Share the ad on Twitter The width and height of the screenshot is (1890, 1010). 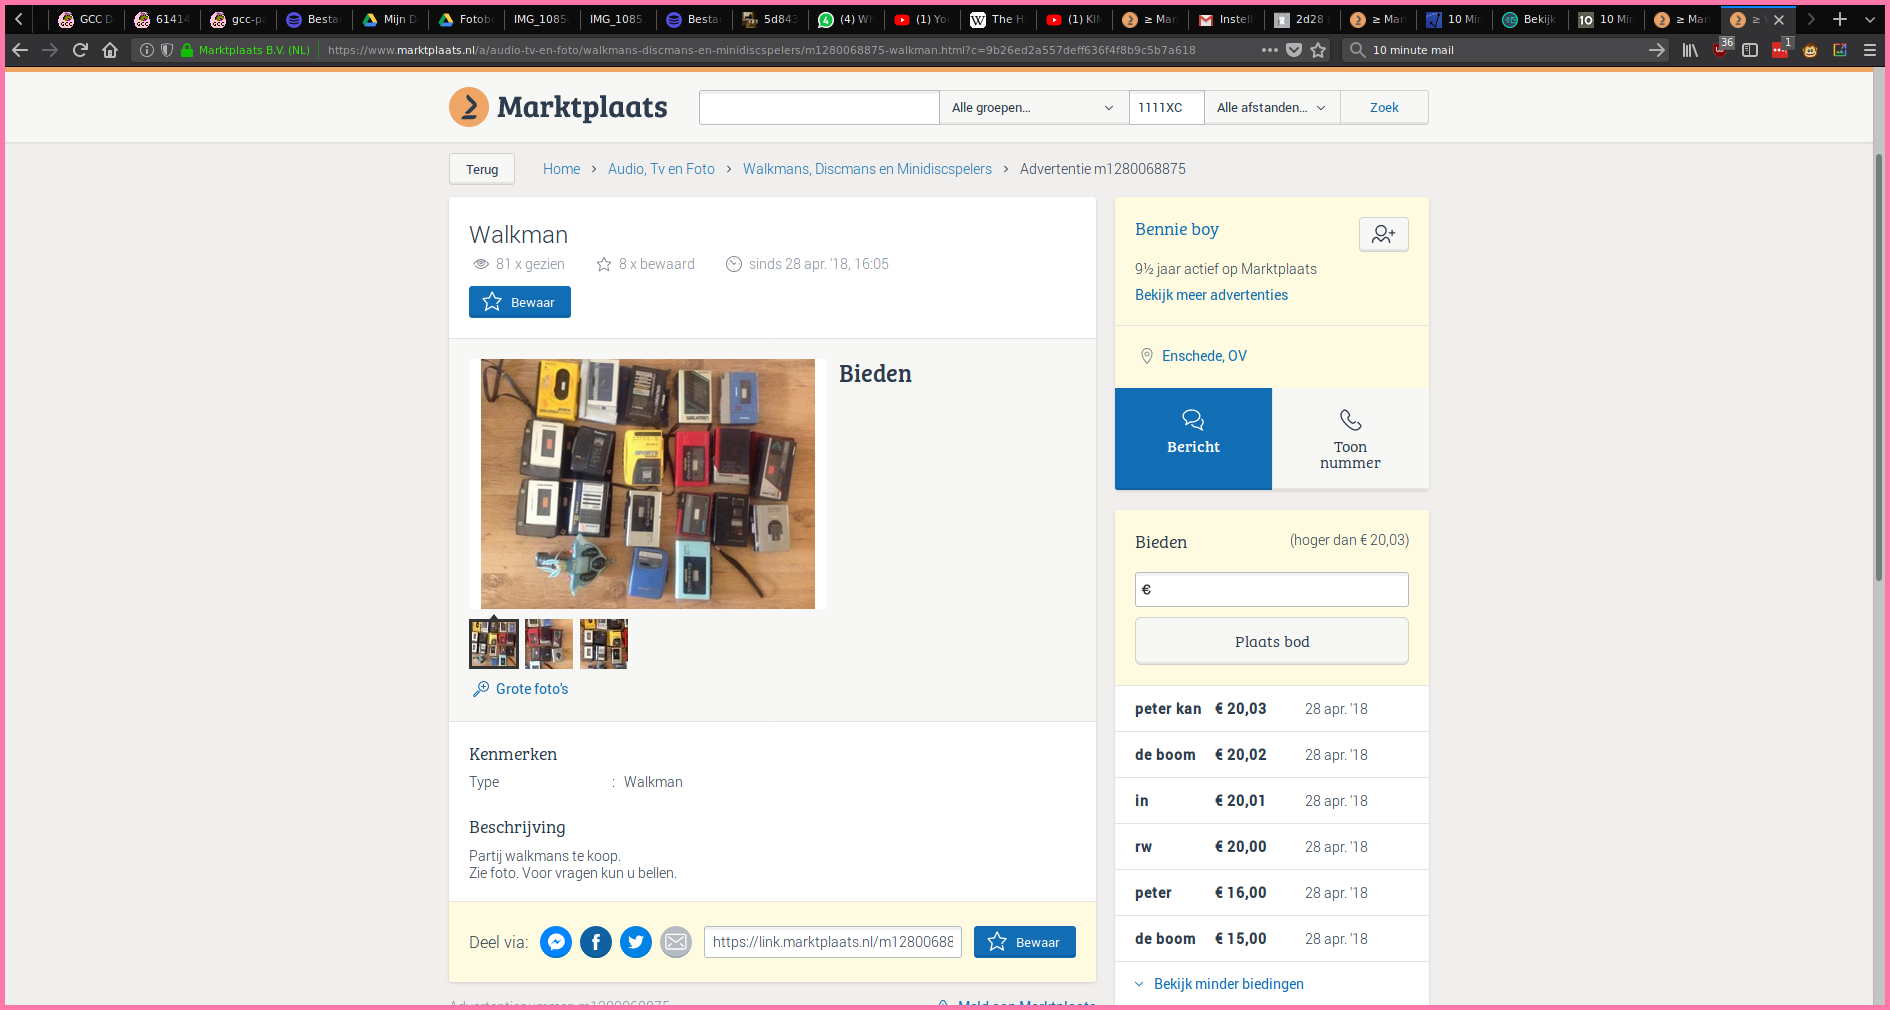636,942
